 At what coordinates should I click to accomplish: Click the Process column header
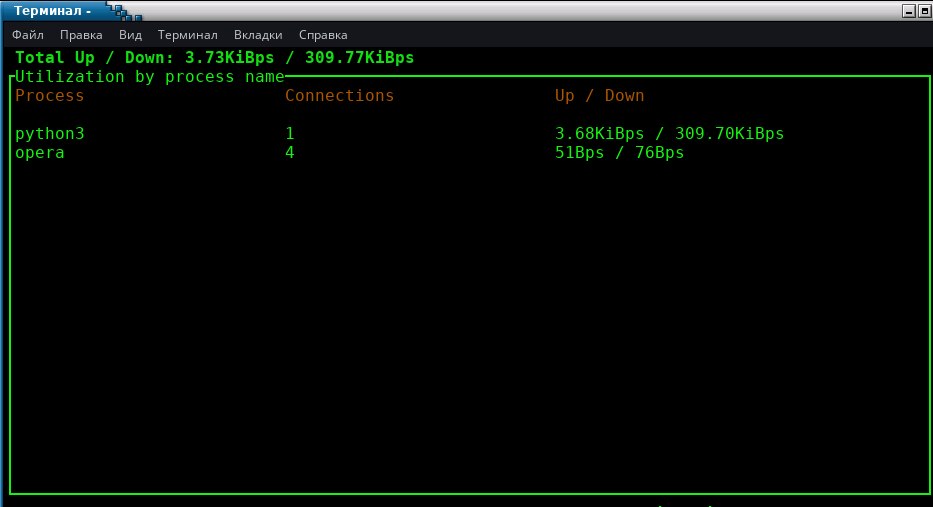(x=49, y=96)
